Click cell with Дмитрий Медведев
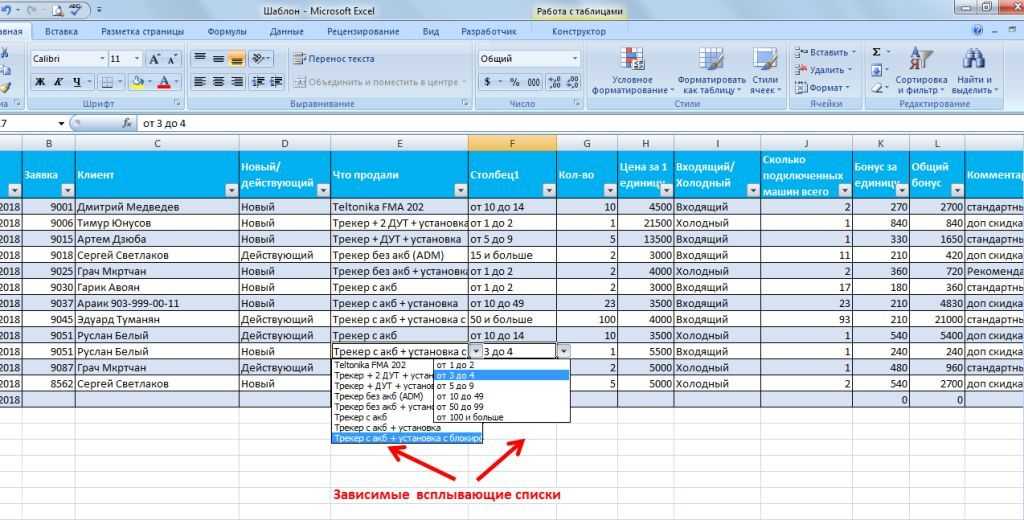 157,206
